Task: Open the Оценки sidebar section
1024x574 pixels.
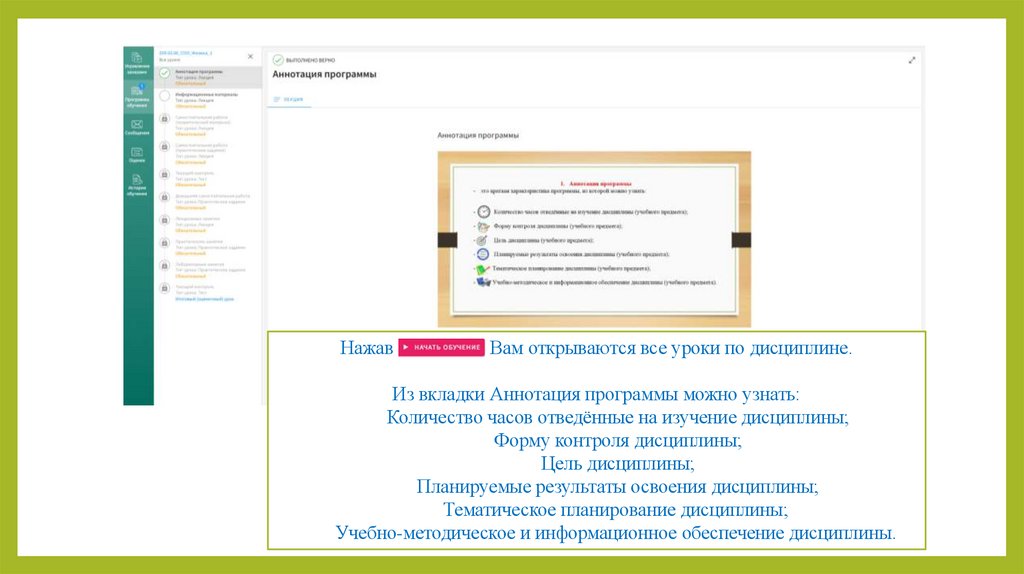Action: coord(137,155)
